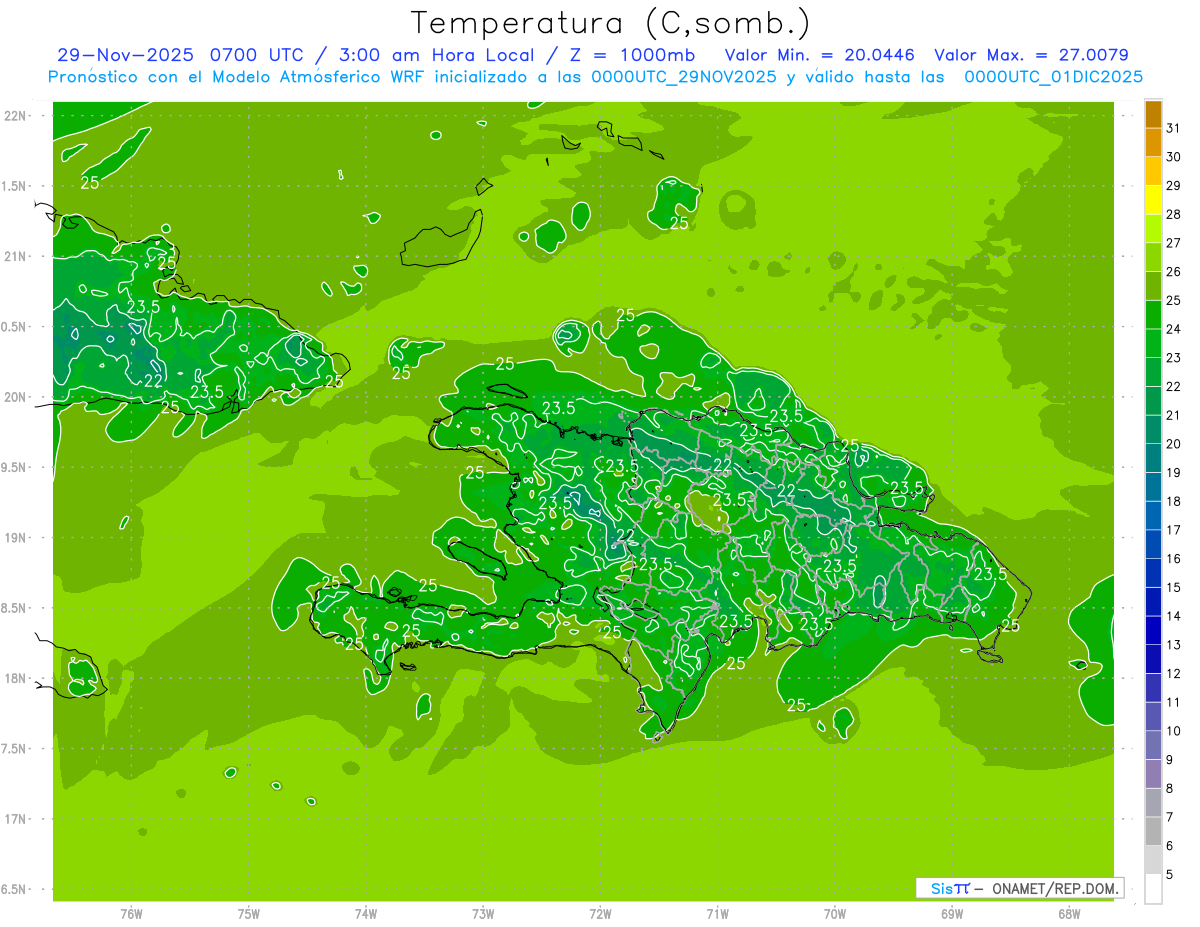Pick the yellow legend swatch between 28 and 29

click(1153, 200)
